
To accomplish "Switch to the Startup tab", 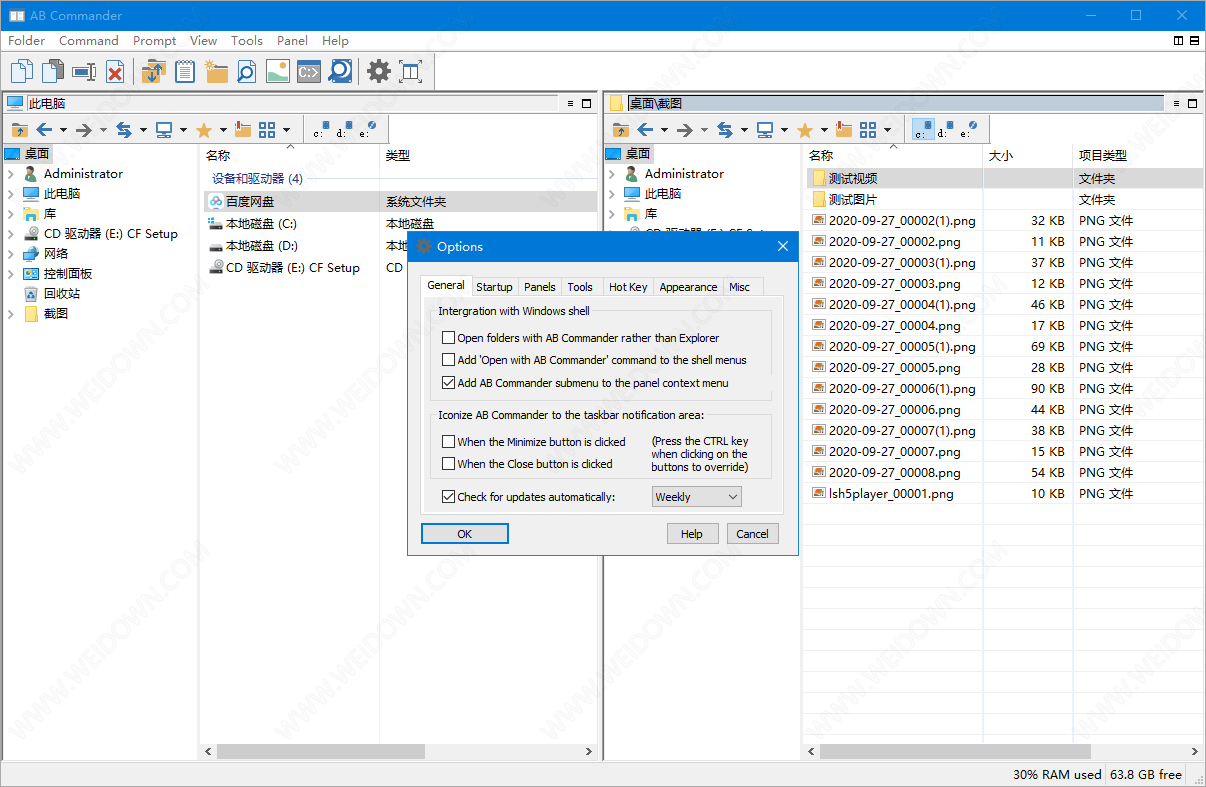I will (x=494, y=287).
